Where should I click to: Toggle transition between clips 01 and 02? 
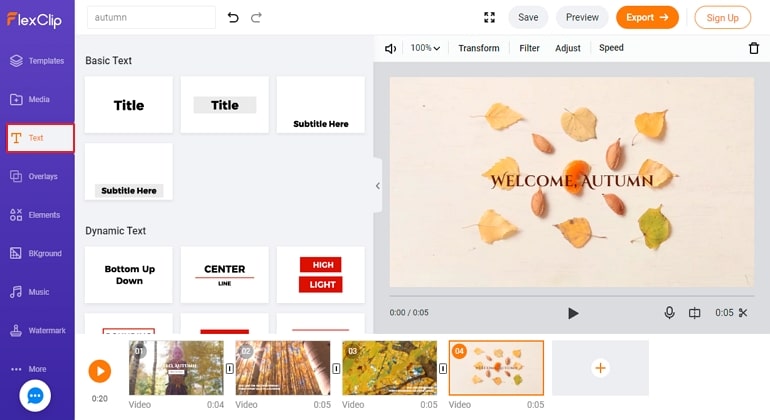(x=229, y=368)
